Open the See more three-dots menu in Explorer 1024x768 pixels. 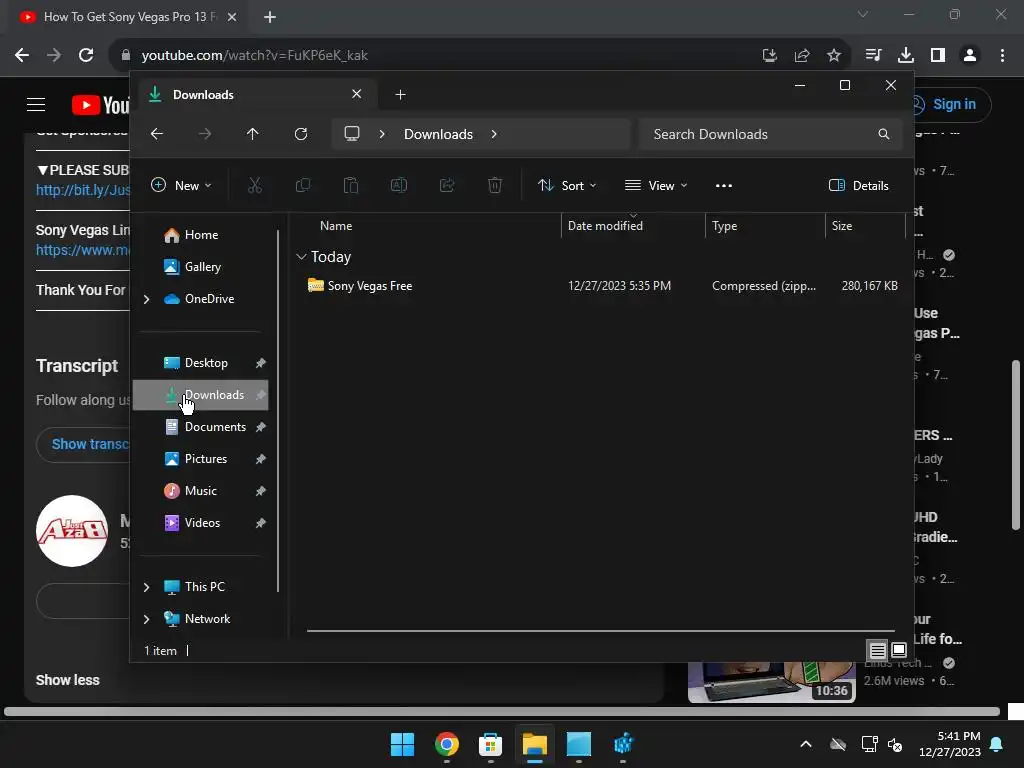(724, 185)
